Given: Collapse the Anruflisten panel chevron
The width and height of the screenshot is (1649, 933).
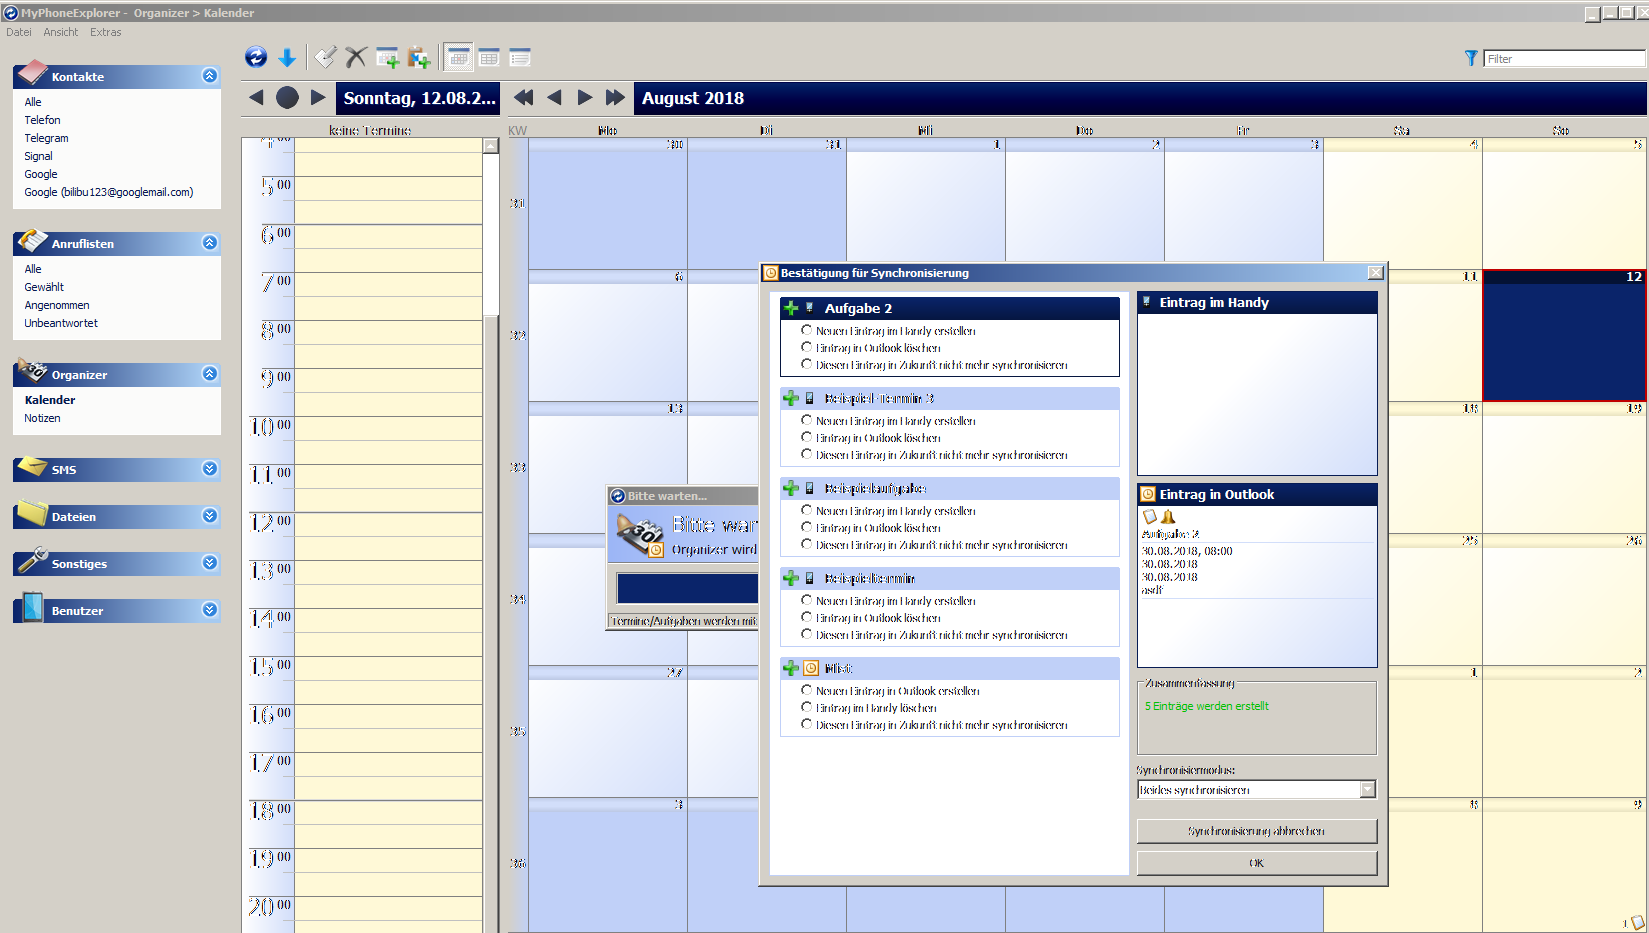Looking at the screenshot, I should click(x=209, y=243).
